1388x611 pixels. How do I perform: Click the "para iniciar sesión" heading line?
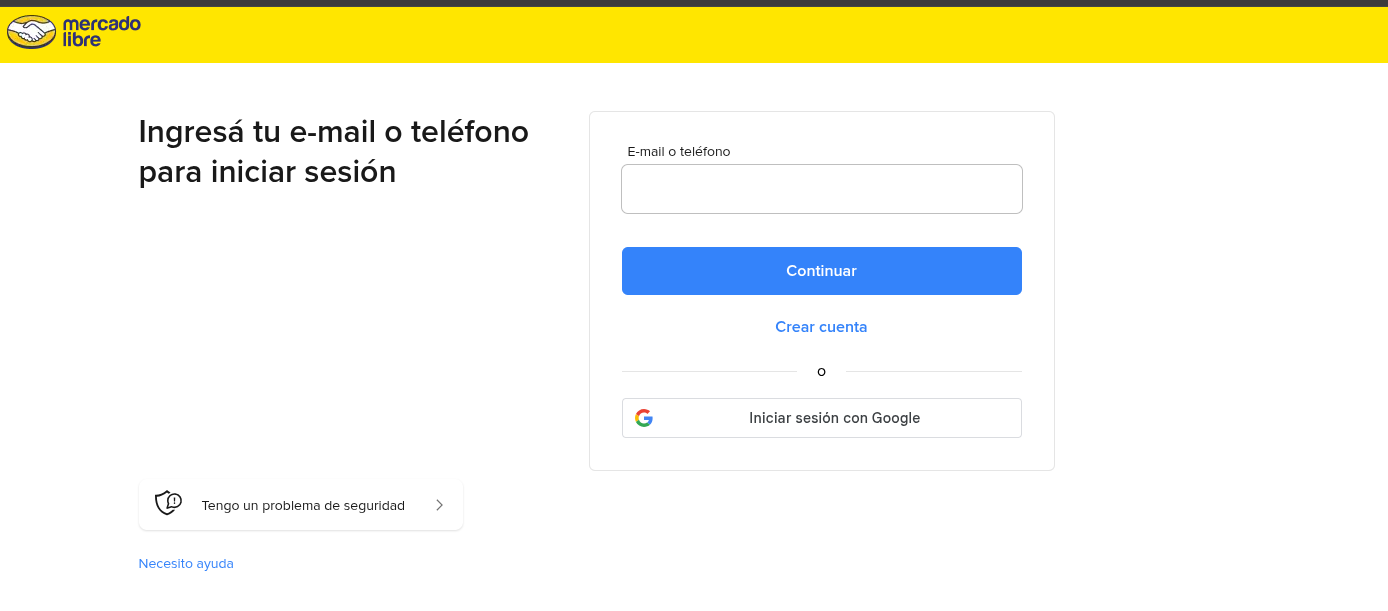(267, 172)
